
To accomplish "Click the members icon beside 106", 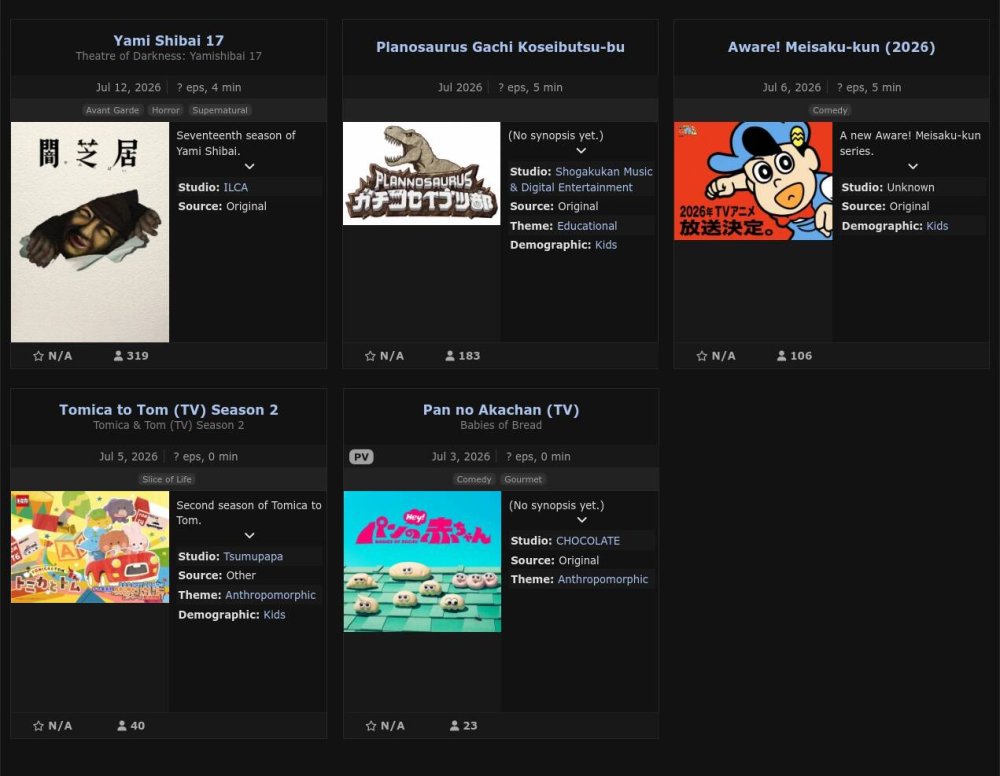I will click(781, 356).
